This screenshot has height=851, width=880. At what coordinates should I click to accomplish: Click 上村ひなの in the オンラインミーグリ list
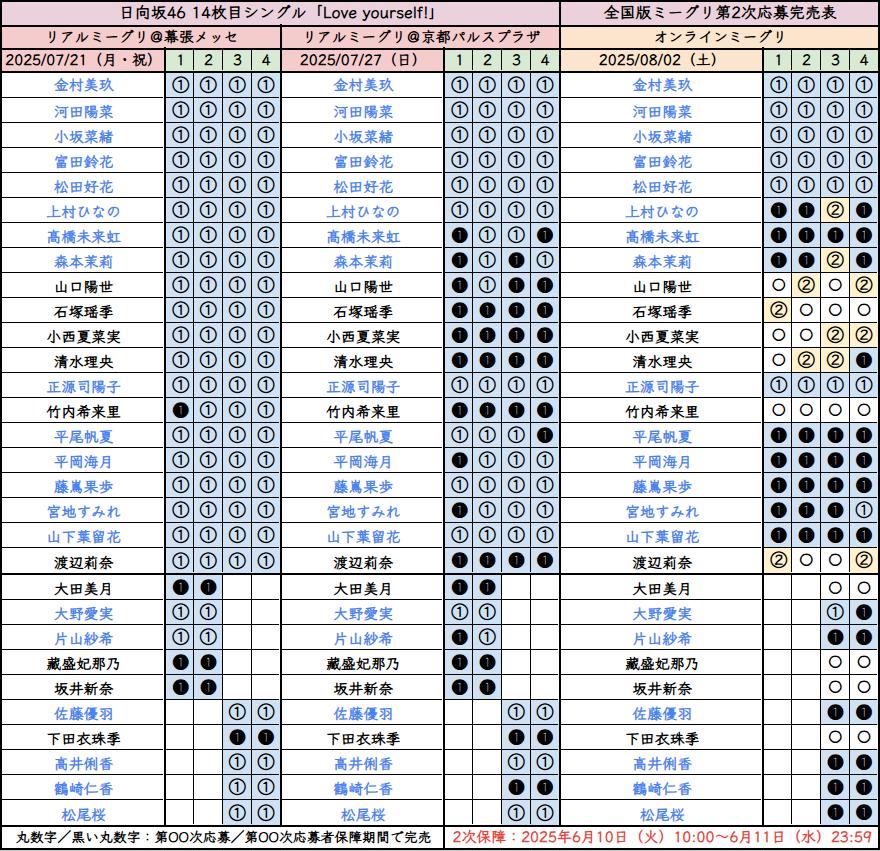662,212
